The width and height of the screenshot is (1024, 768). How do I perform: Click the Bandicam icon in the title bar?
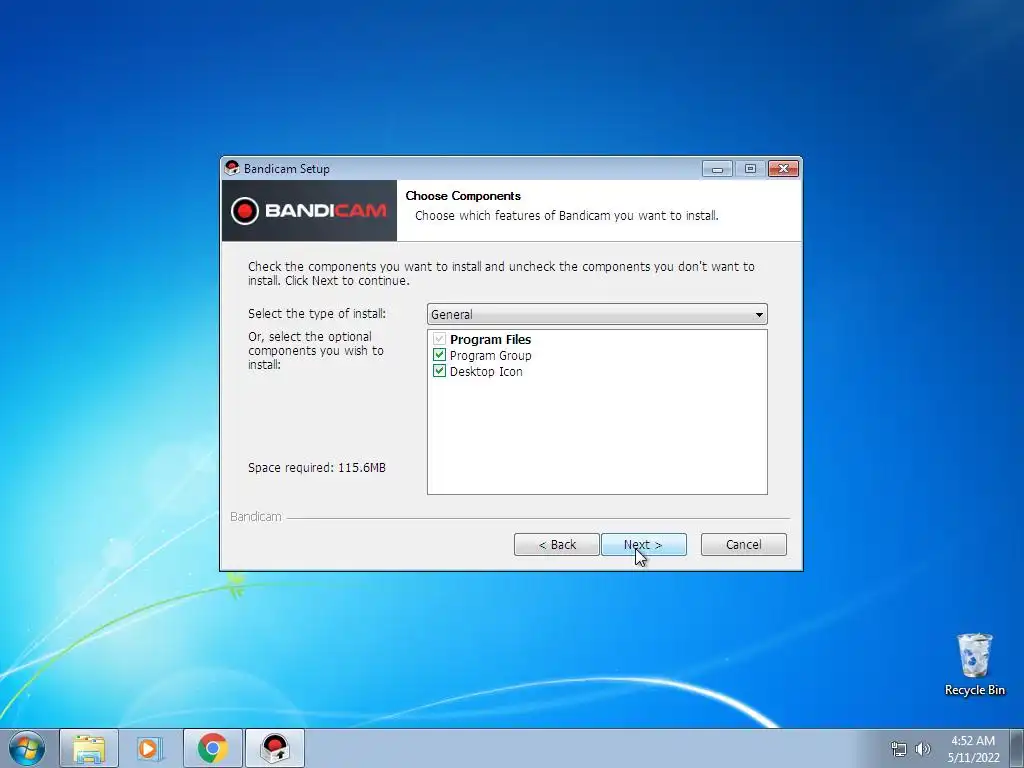tap(232, 168)
